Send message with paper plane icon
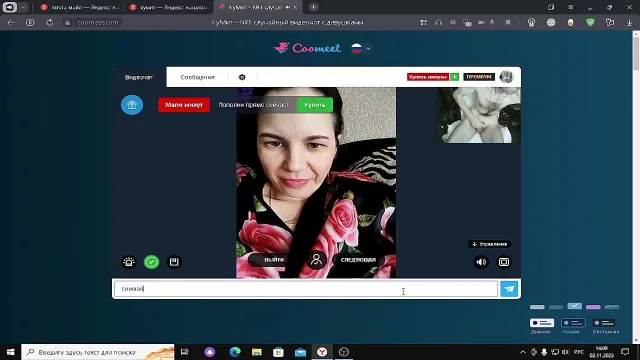 point(509,289)
